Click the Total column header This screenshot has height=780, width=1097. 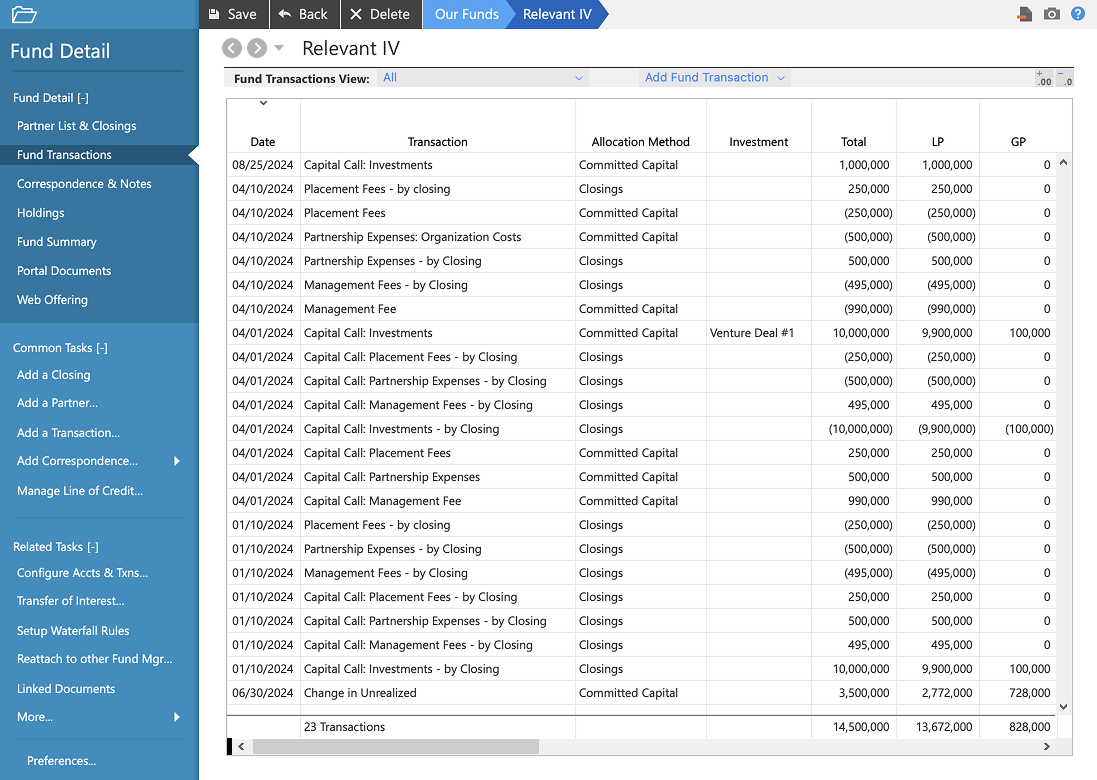click(x=854, y=142)
